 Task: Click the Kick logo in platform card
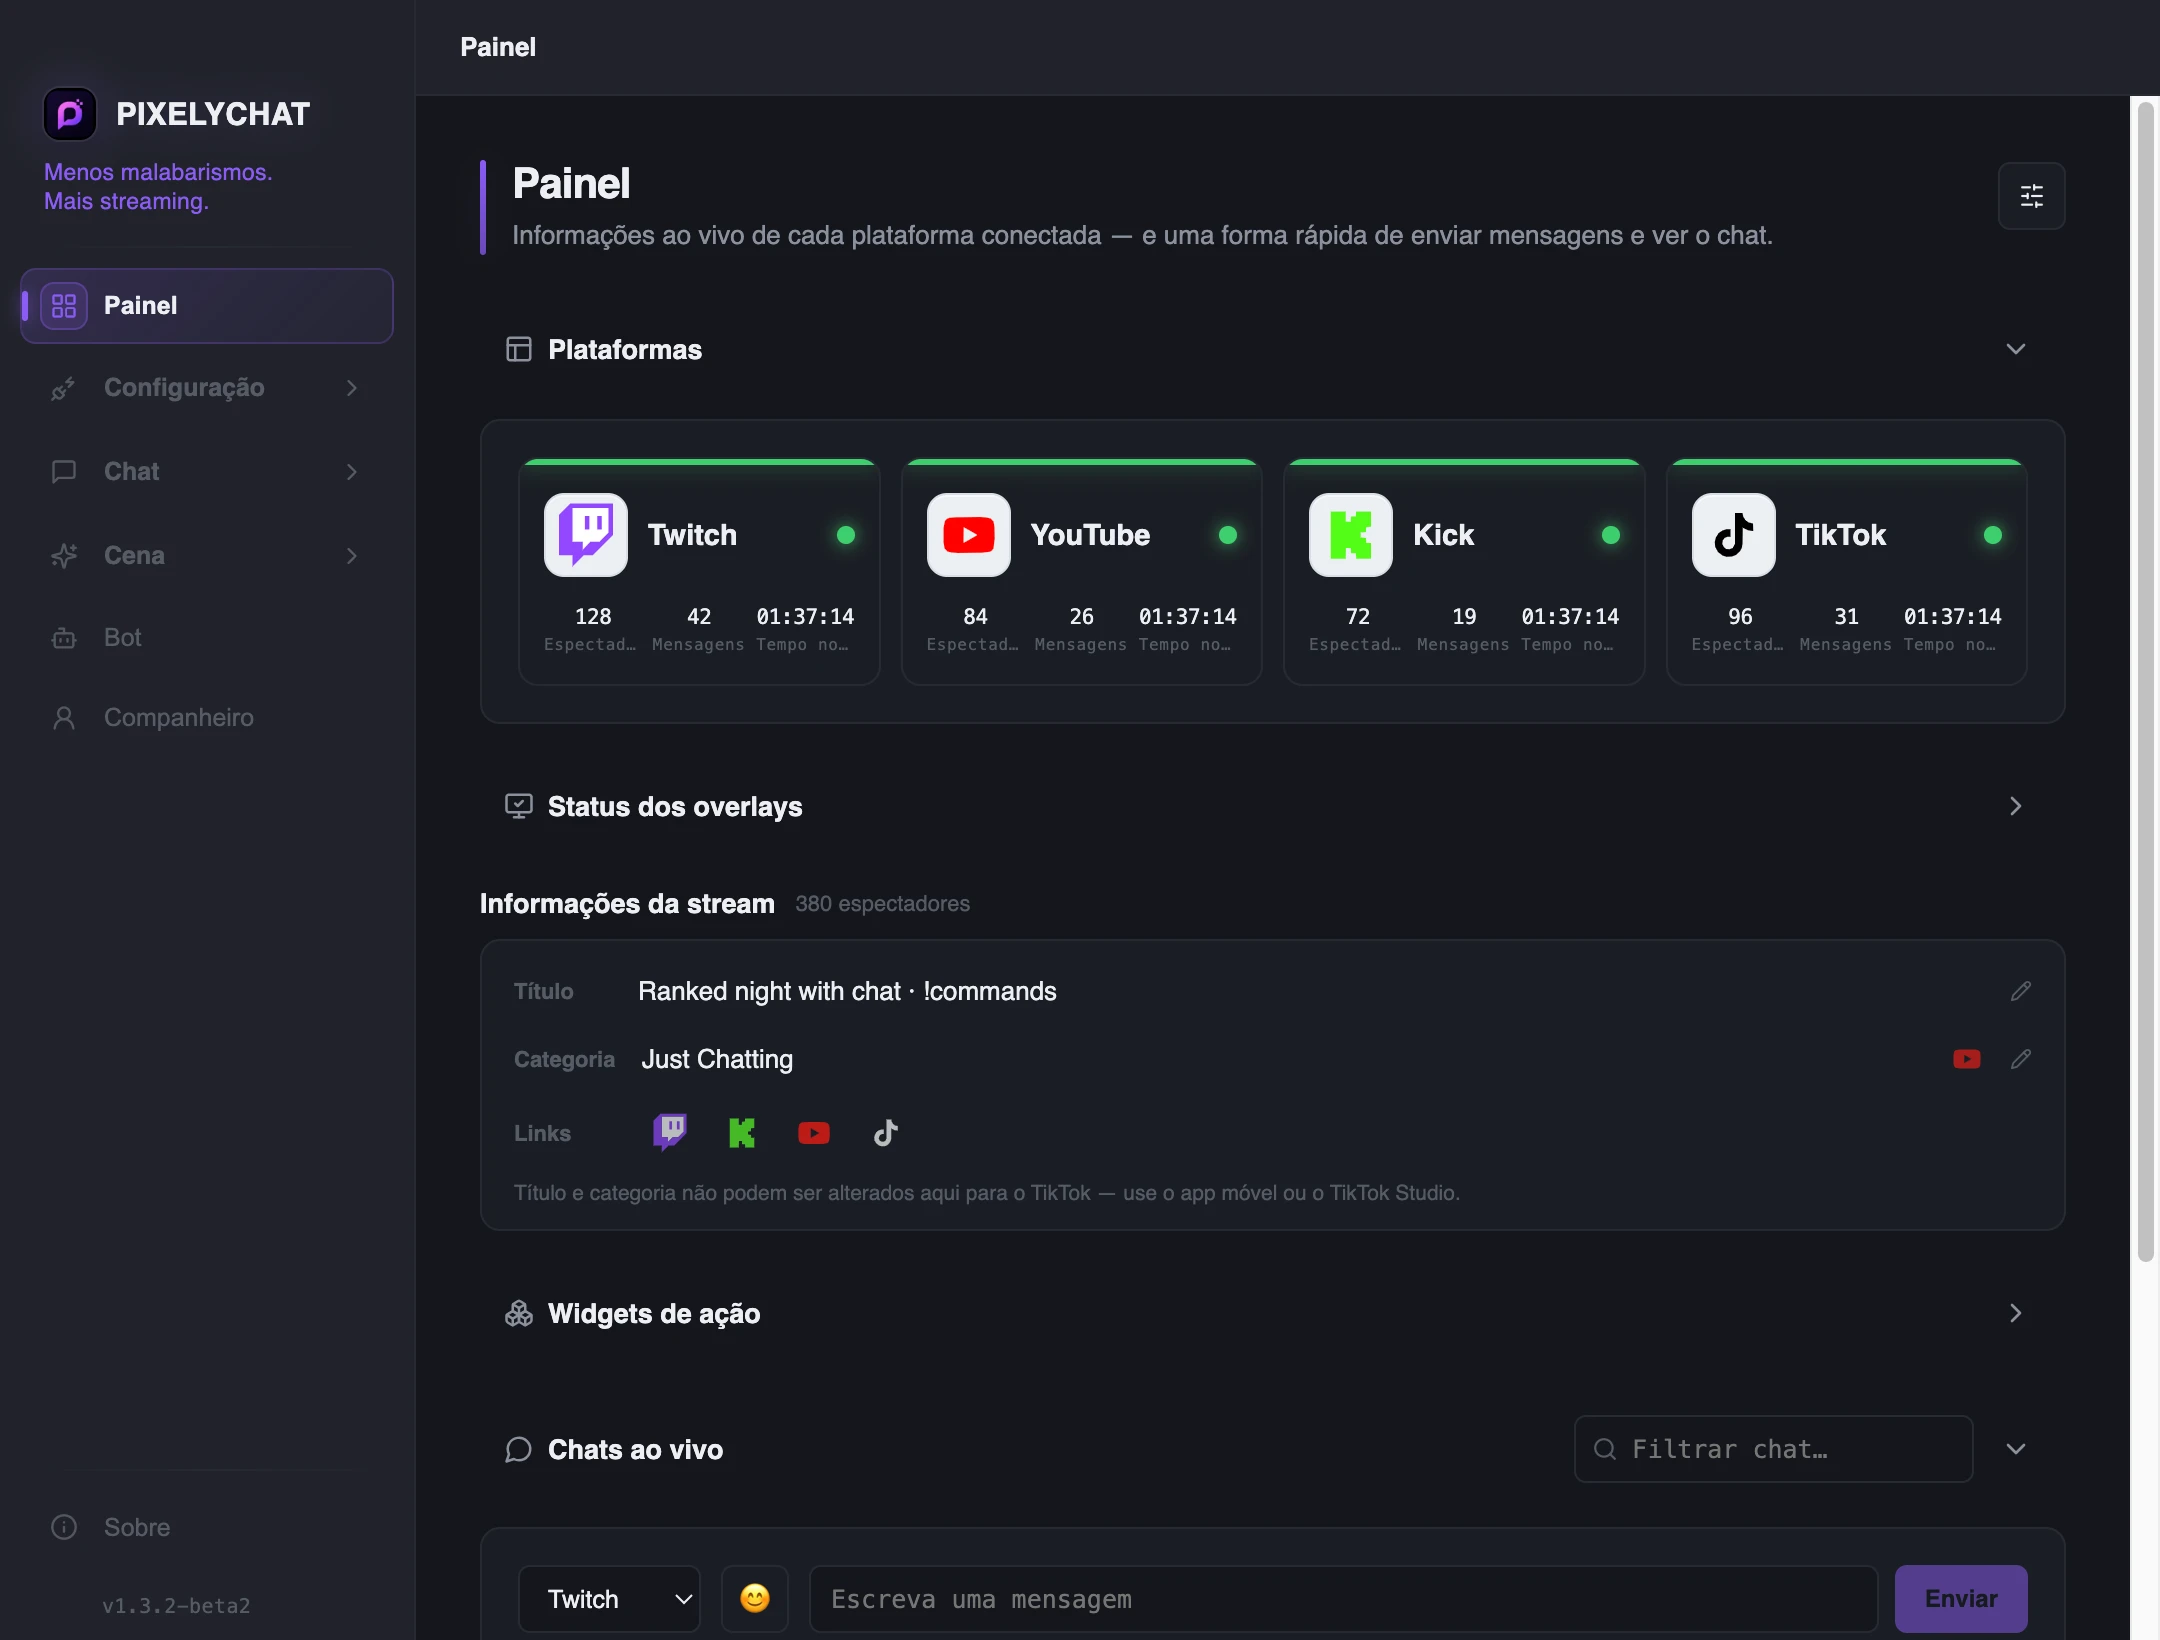(x=1351, y=535)
